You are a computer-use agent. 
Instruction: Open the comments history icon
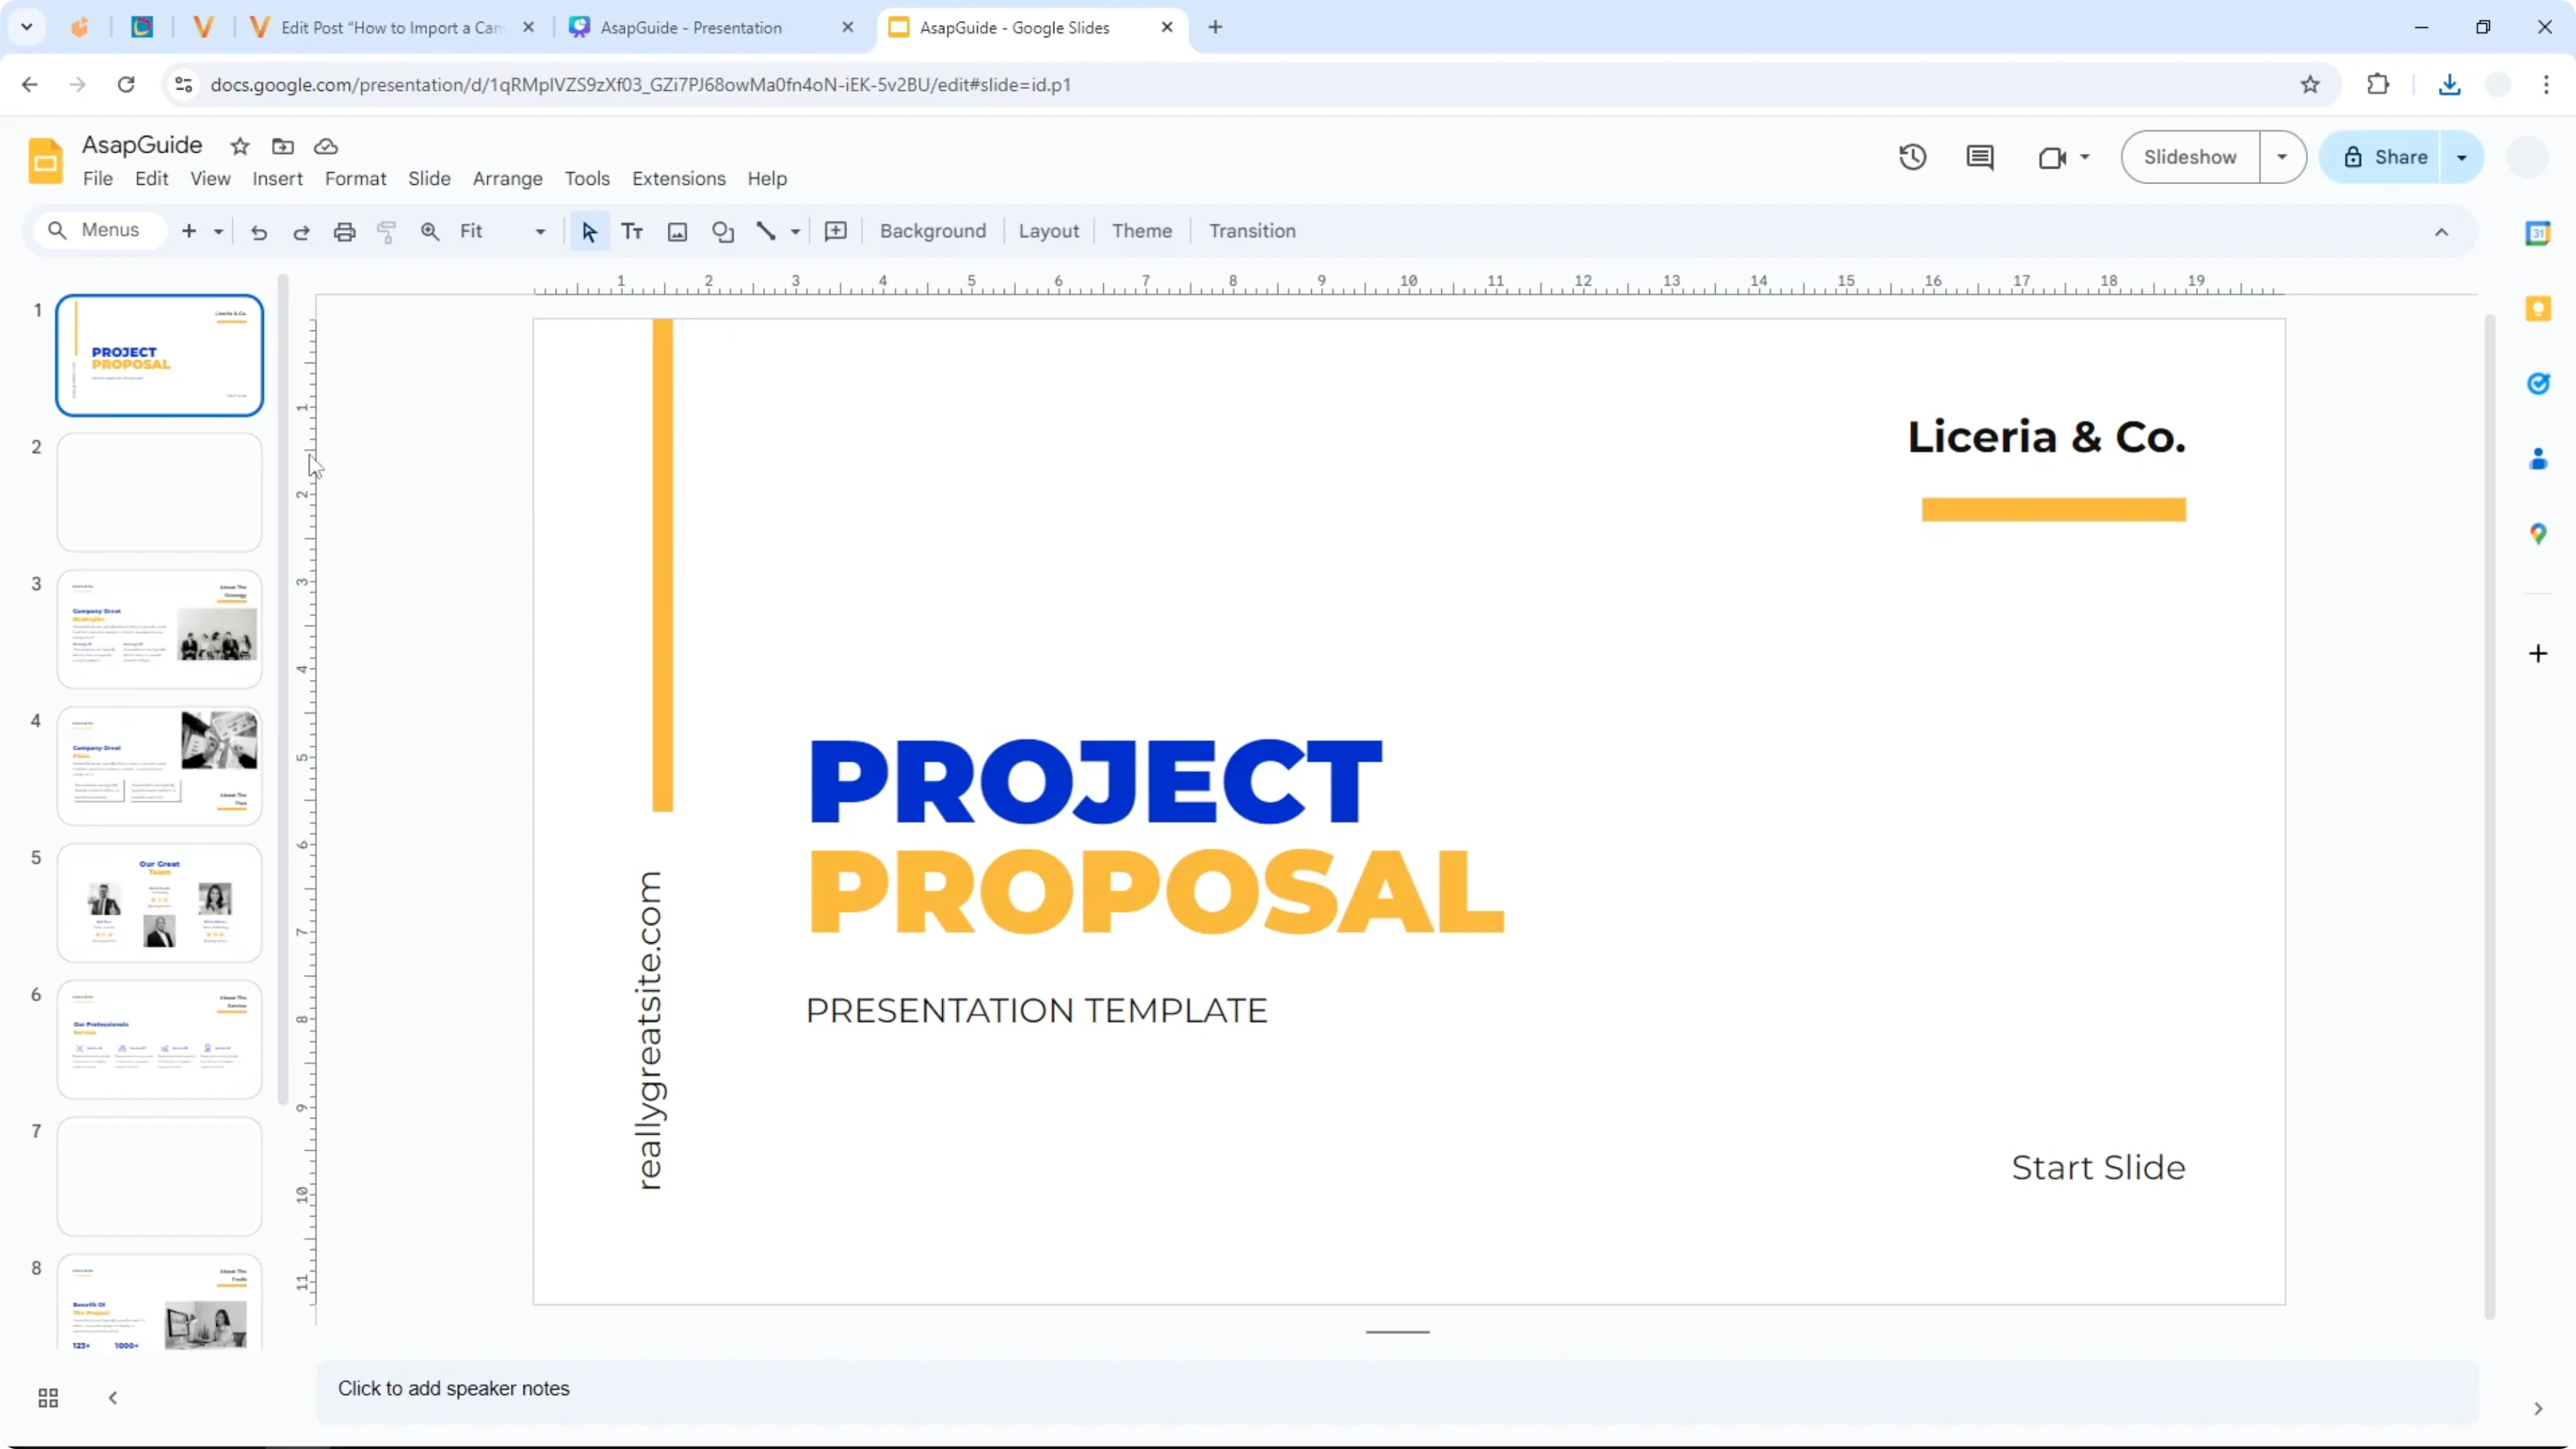[x=1979, y=157]
